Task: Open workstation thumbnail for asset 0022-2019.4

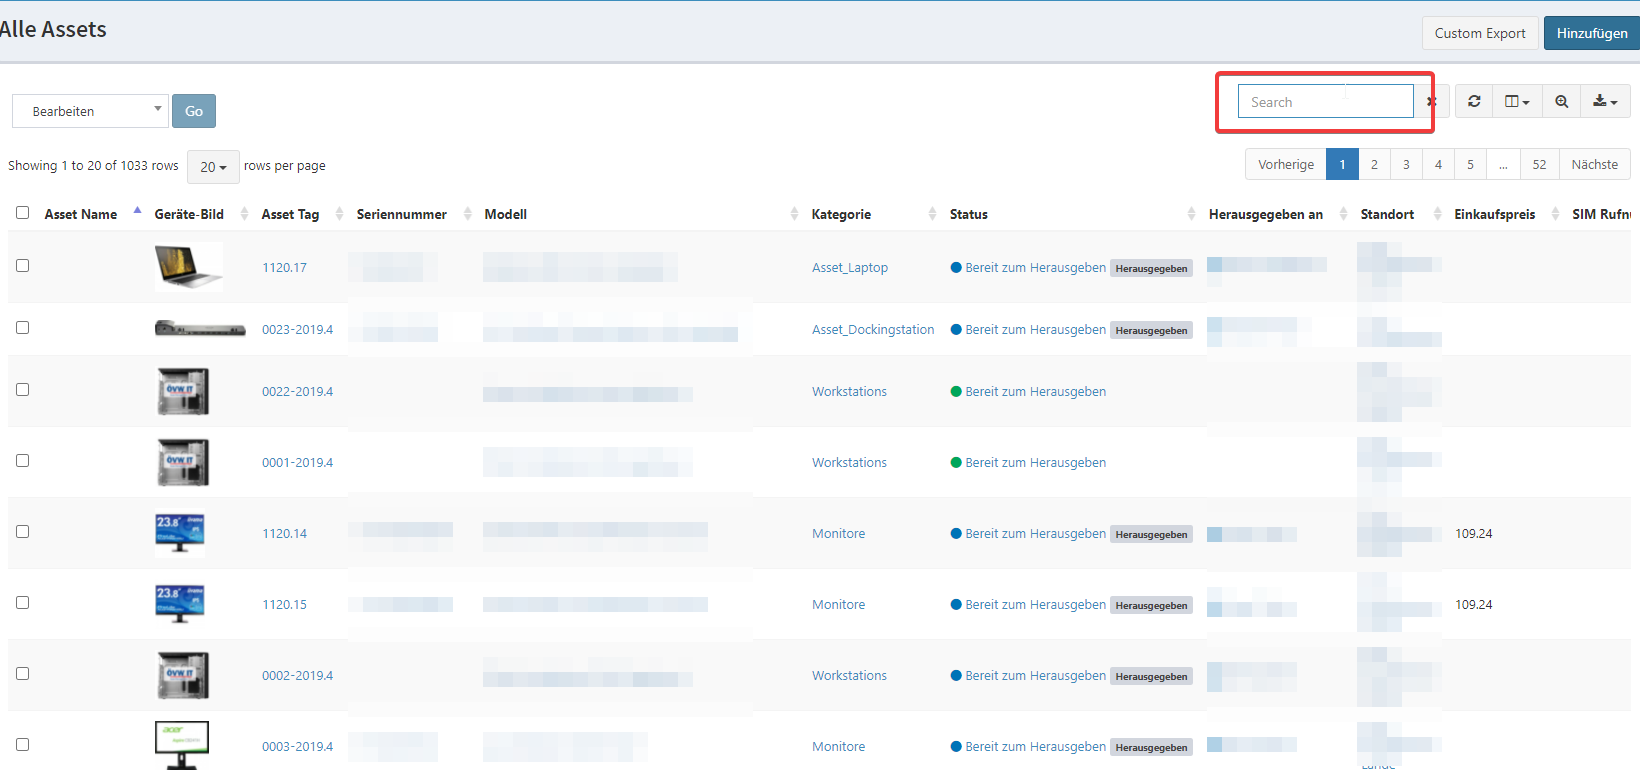Action: [183, 391]
